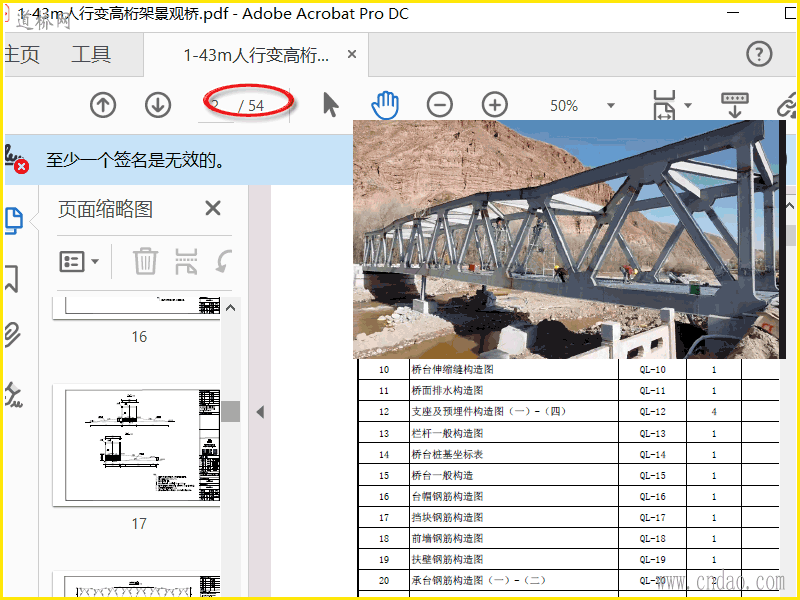The height and width of the screenshot is (600, 800).
Task: Click drawing number QL-12 cell
Action: point(653,411)
